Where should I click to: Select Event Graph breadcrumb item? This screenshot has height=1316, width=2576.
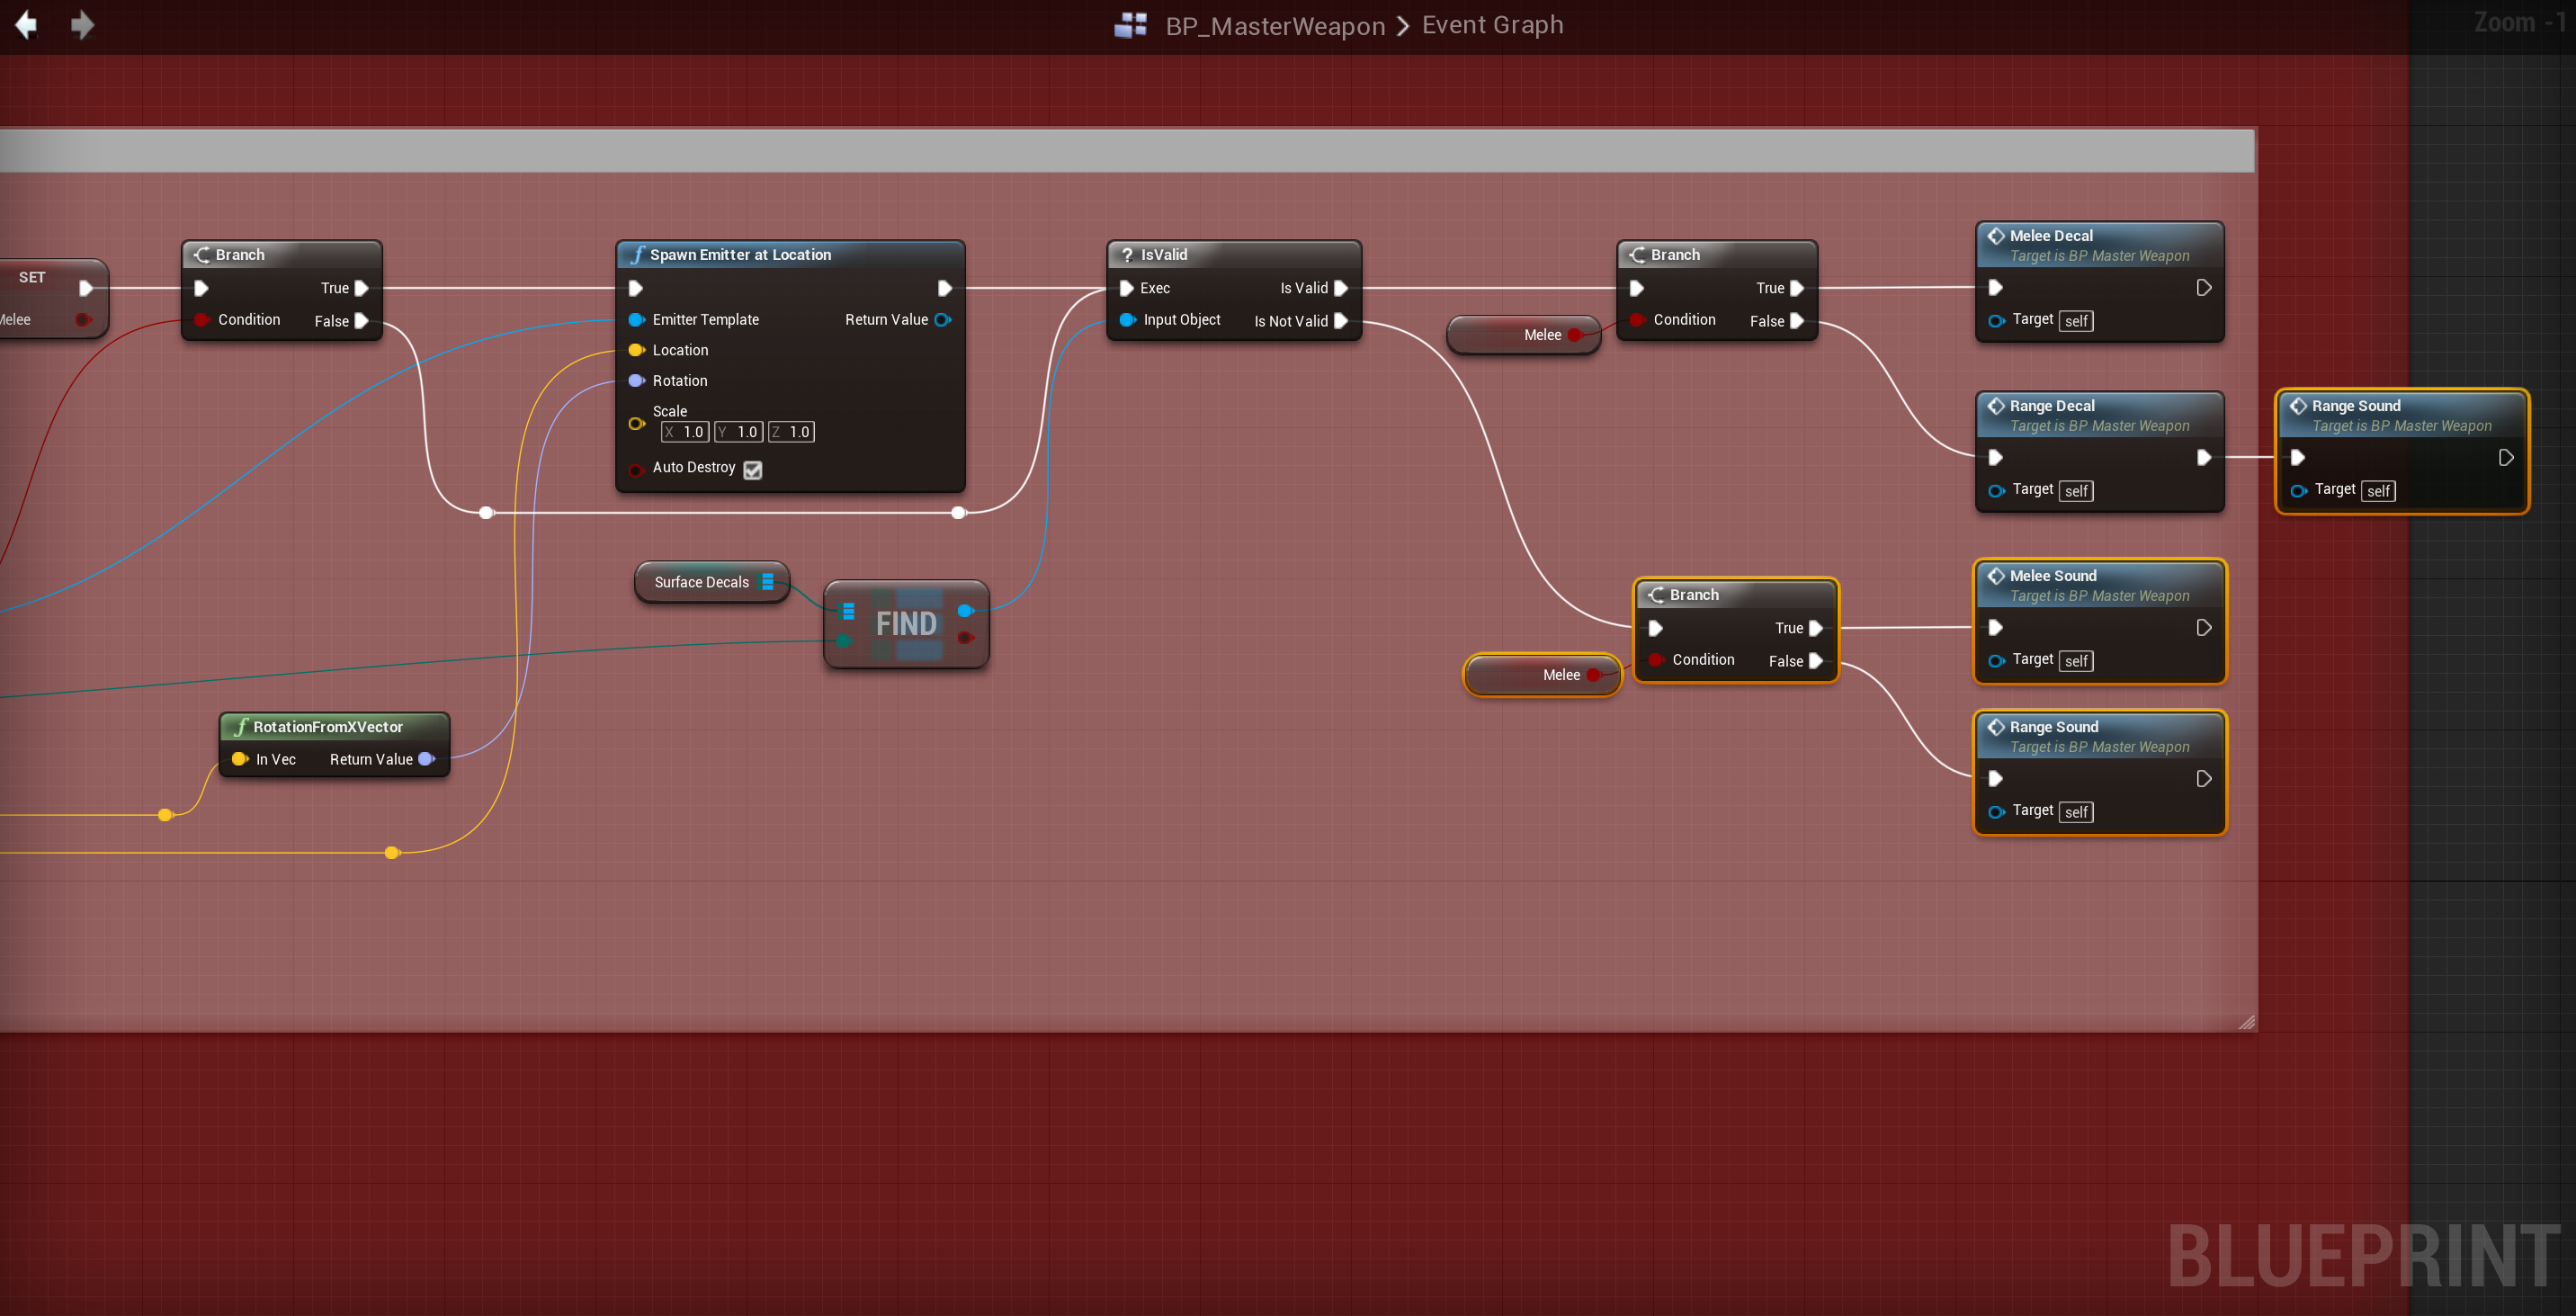[1492, 25]
